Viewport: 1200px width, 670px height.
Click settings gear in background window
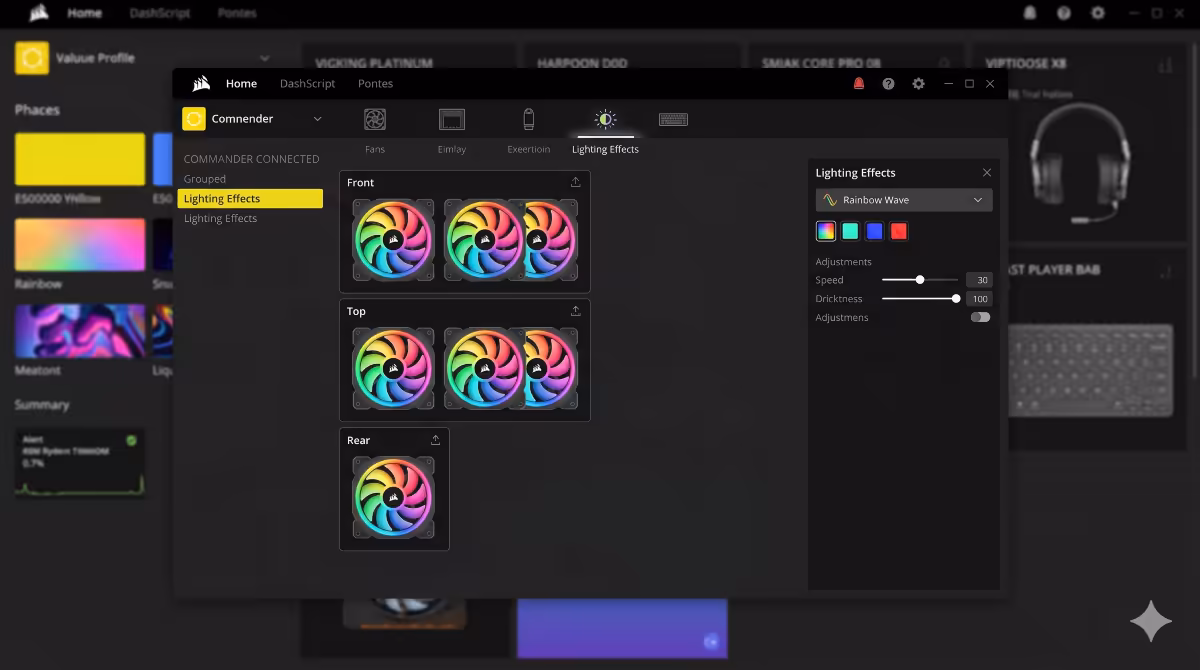coord(1098,13)
